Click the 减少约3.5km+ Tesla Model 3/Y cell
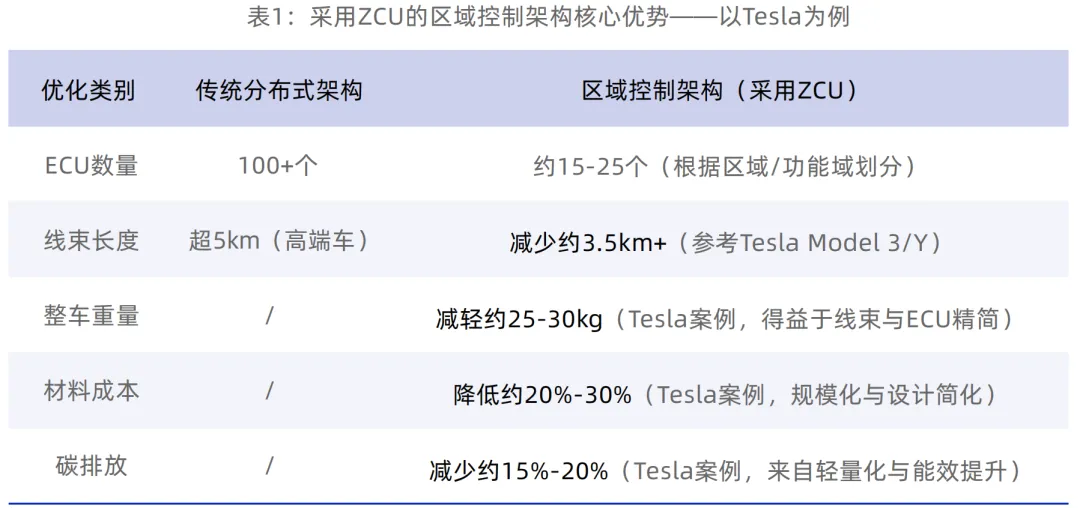 pyautogui.click(x=725, y=243)
